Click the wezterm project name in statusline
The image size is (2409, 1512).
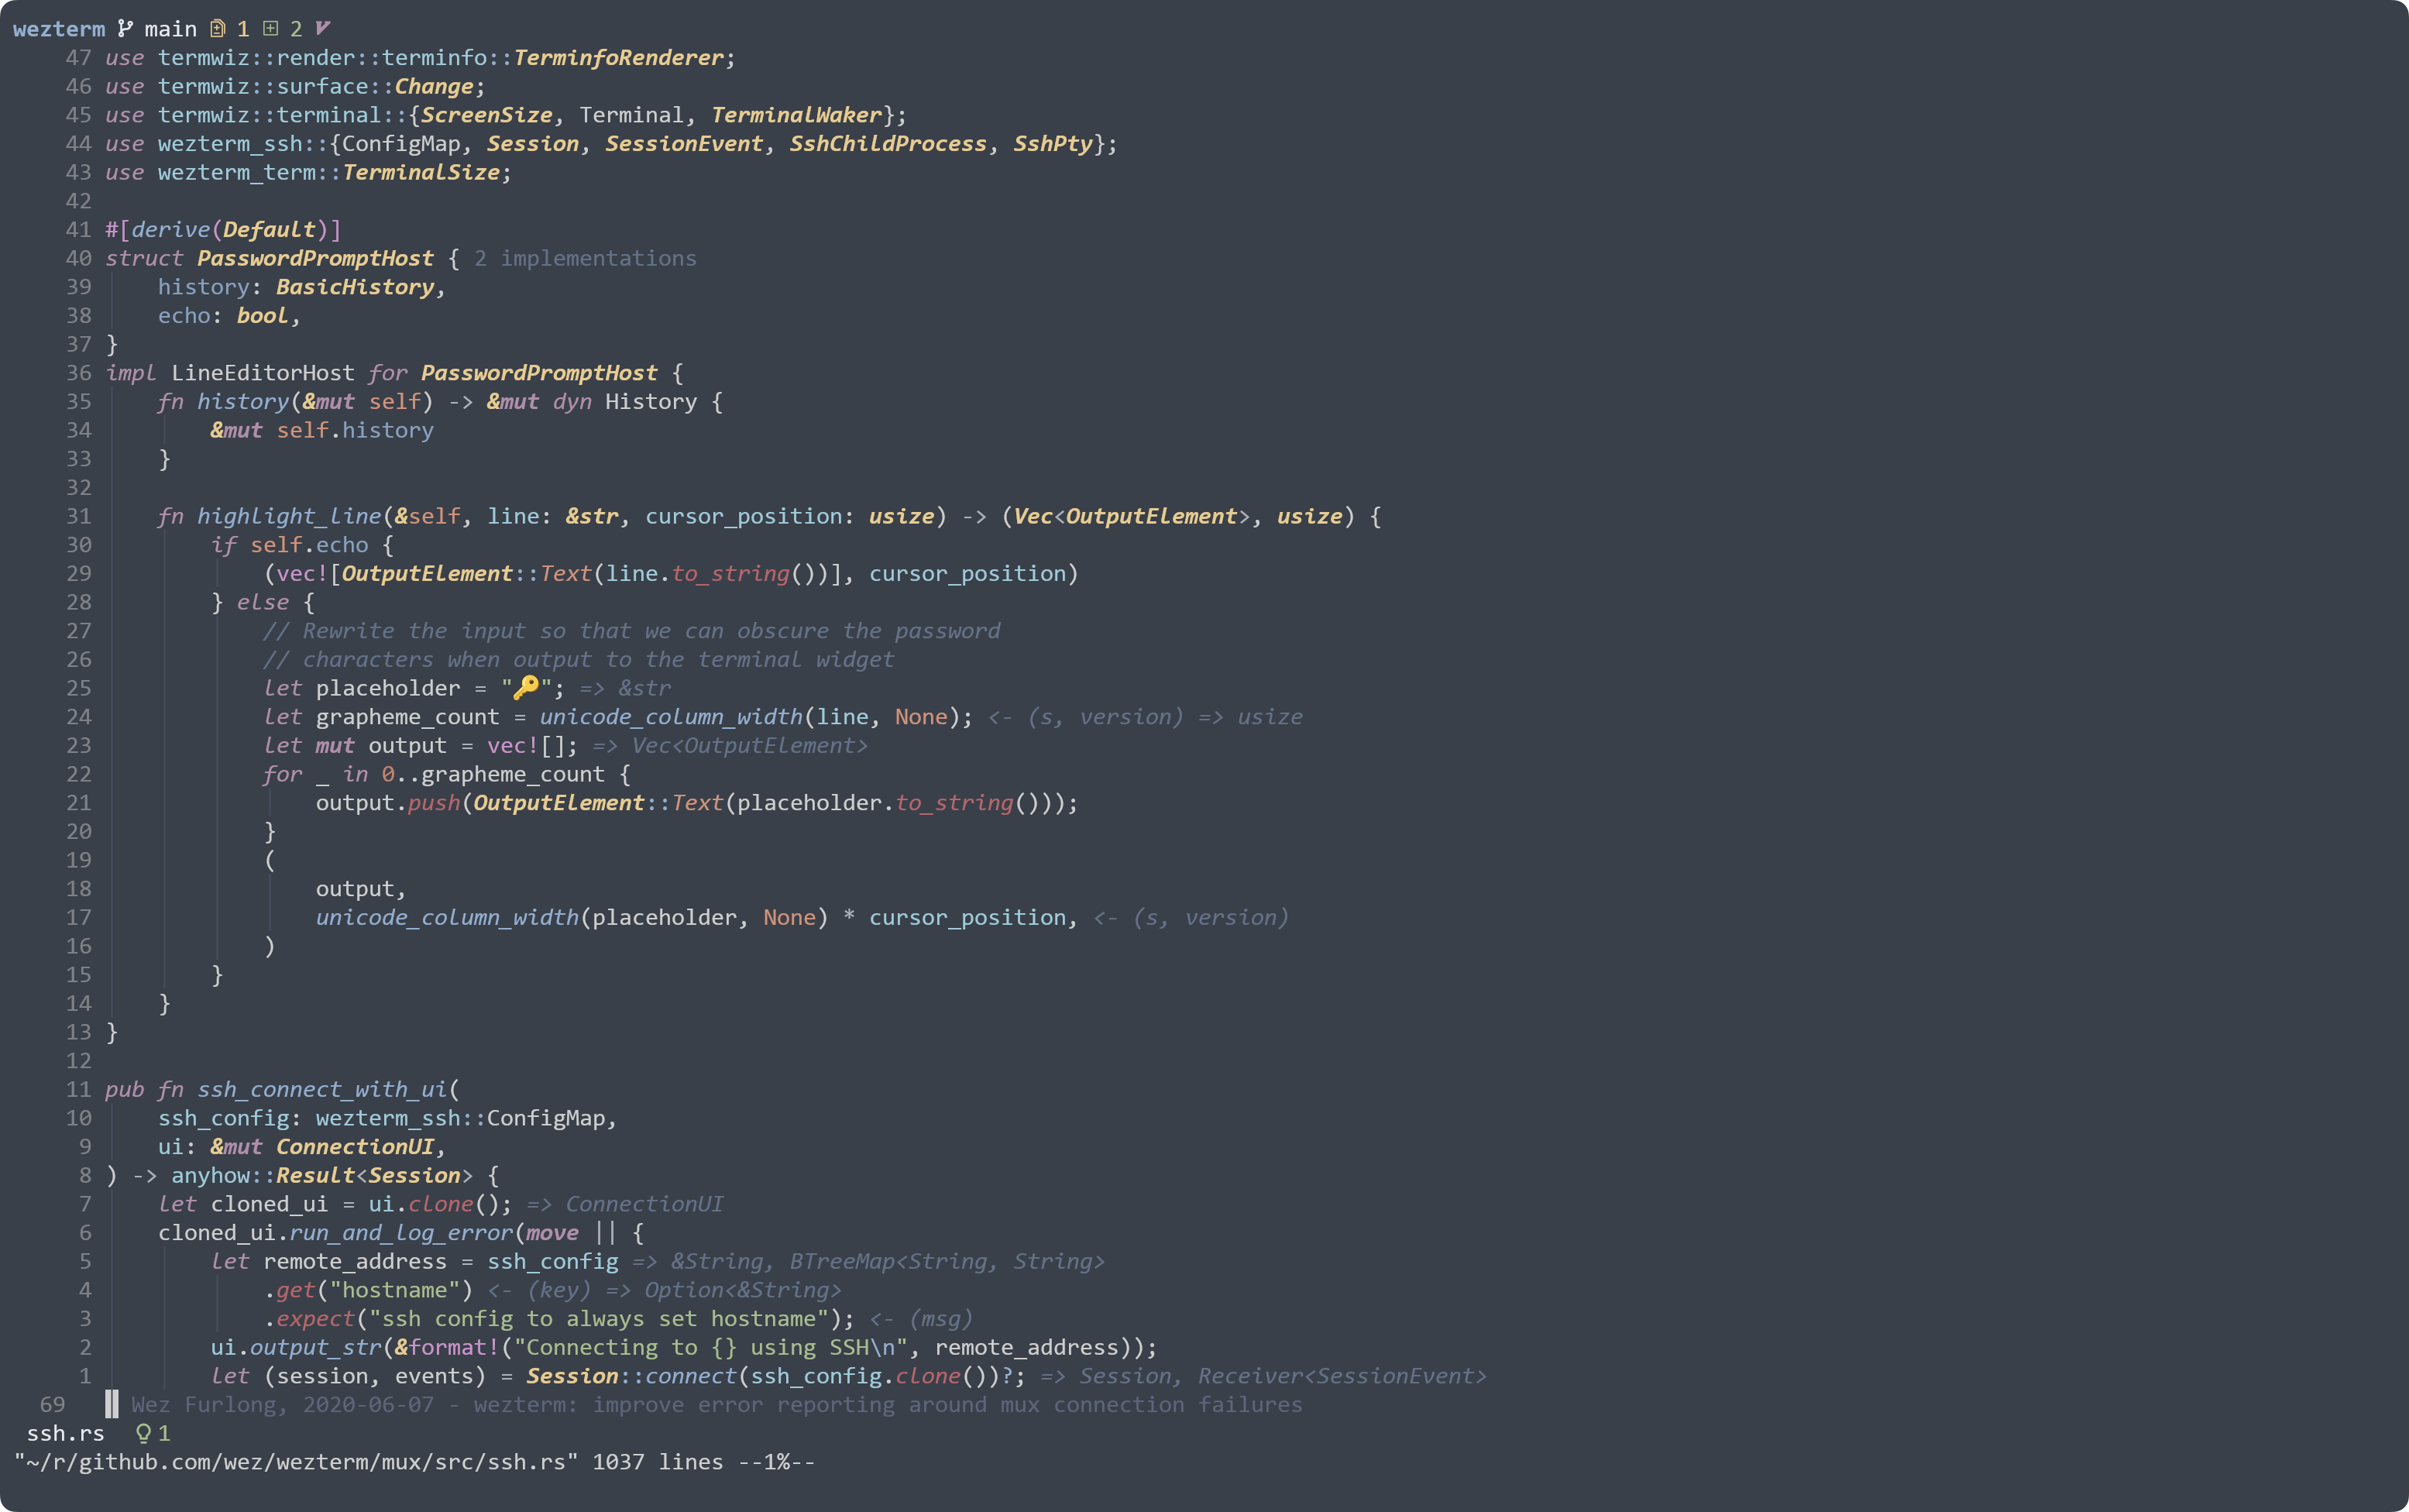[58, 29]
